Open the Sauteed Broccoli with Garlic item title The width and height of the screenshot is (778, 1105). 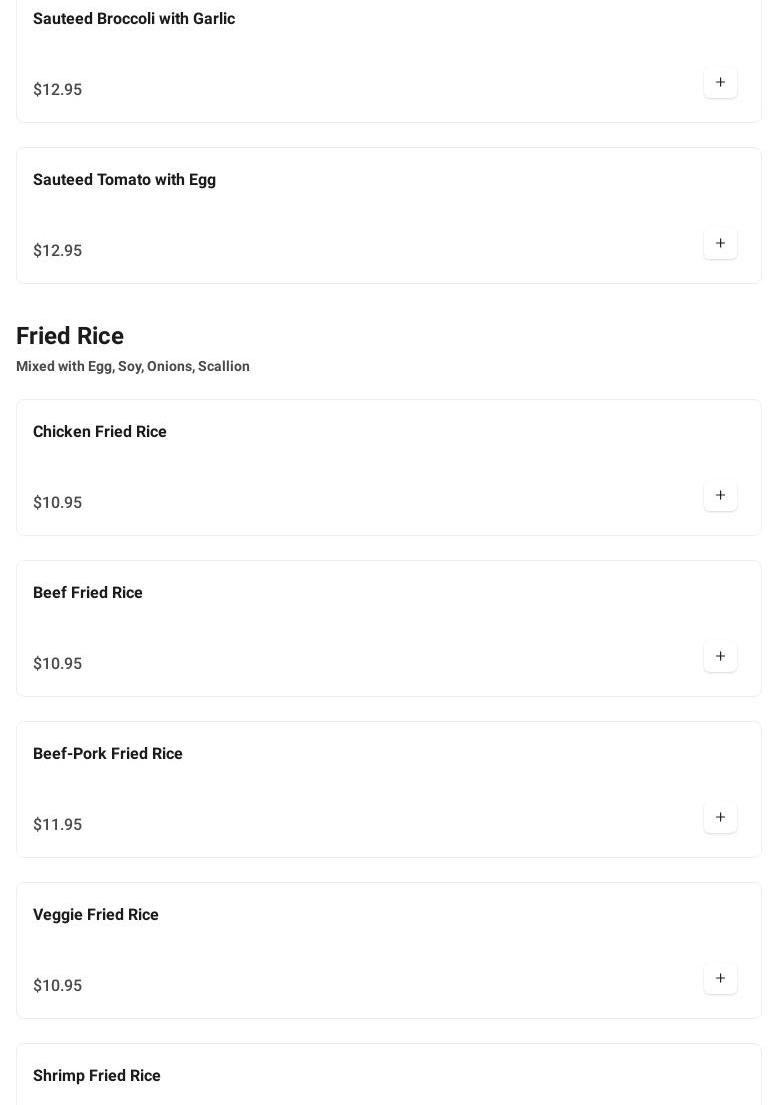coord(134,19)
